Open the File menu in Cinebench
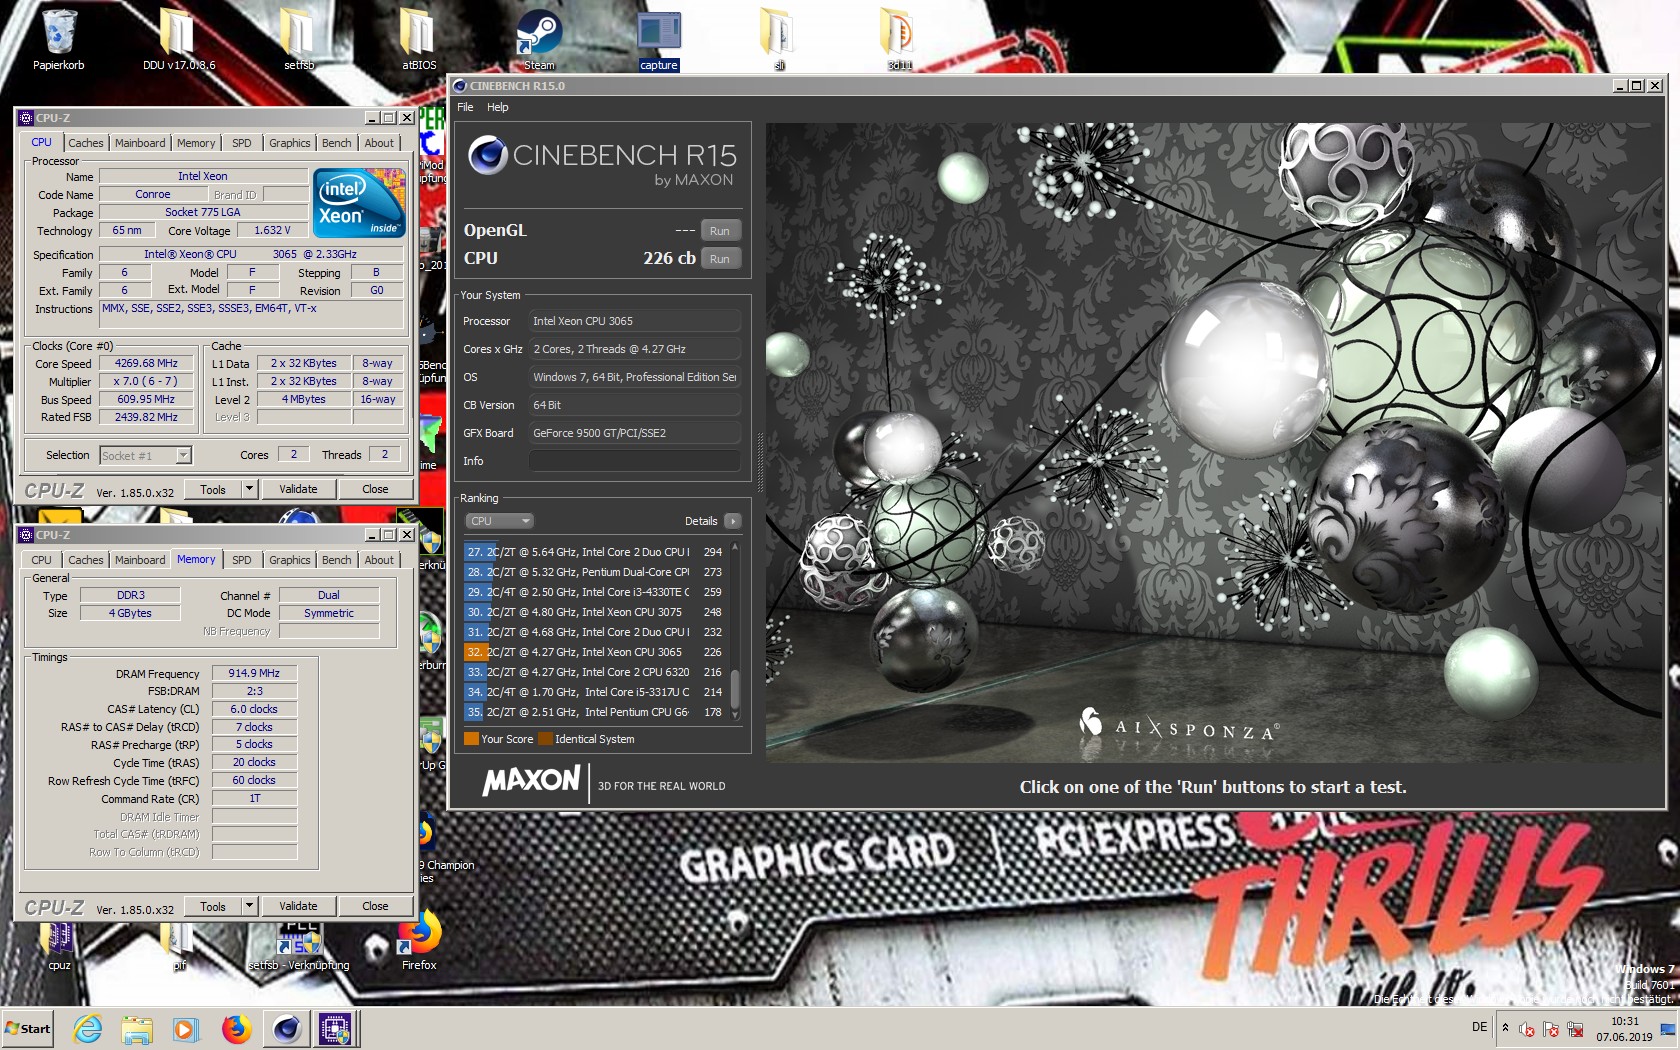This screenshot has height=1050, width=1680. pos(465,107)
